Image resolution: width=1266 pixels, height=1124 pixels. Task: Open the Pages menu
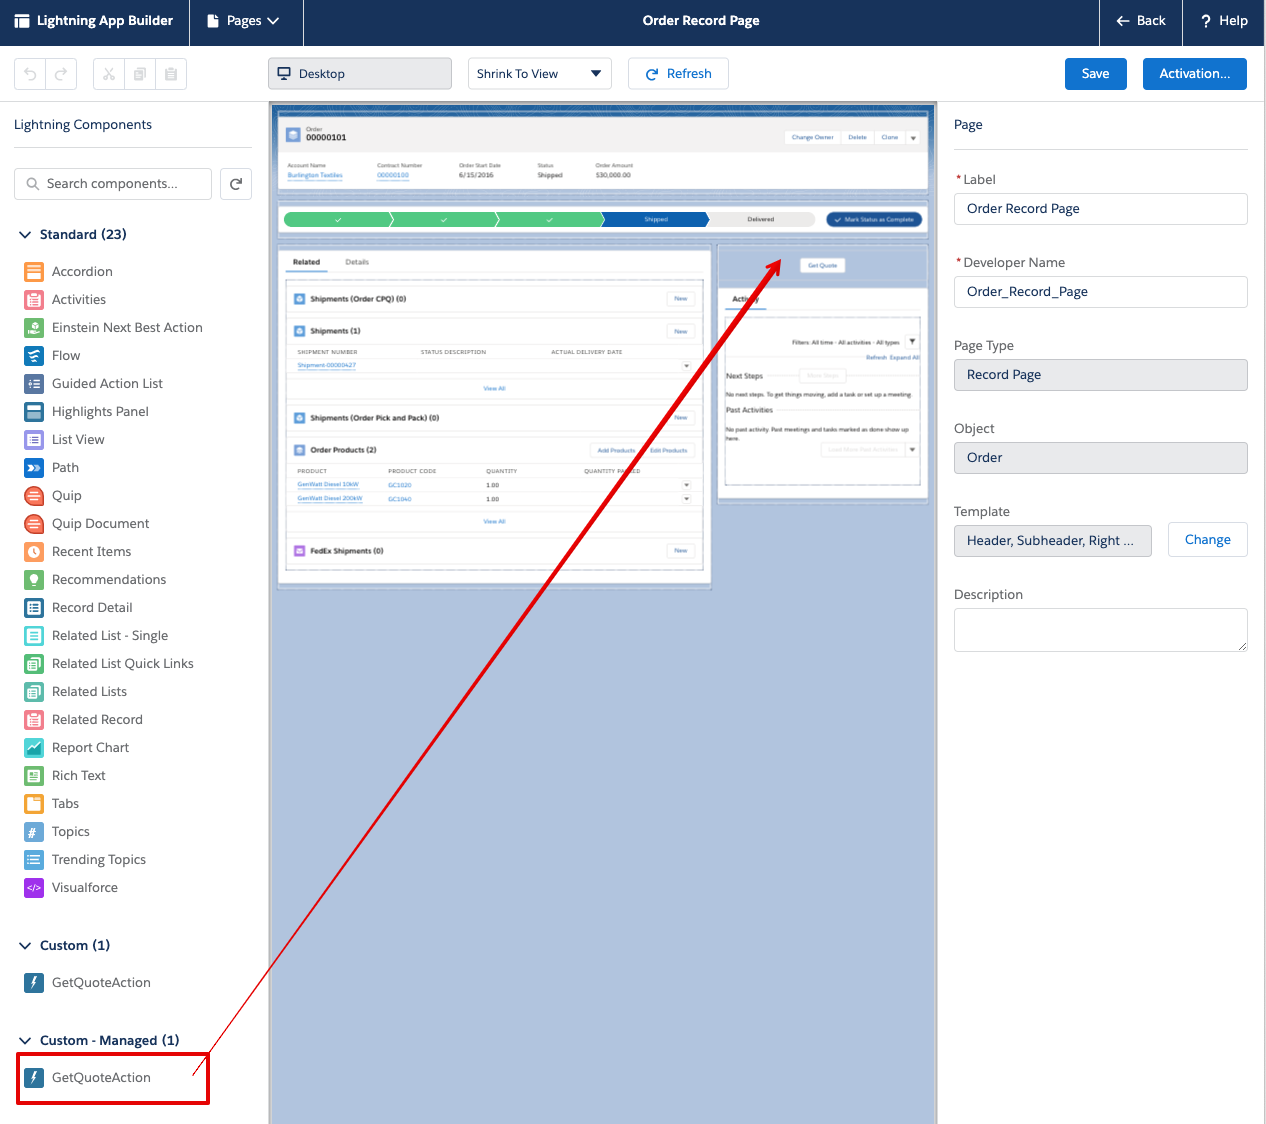[x=245, y=21]
